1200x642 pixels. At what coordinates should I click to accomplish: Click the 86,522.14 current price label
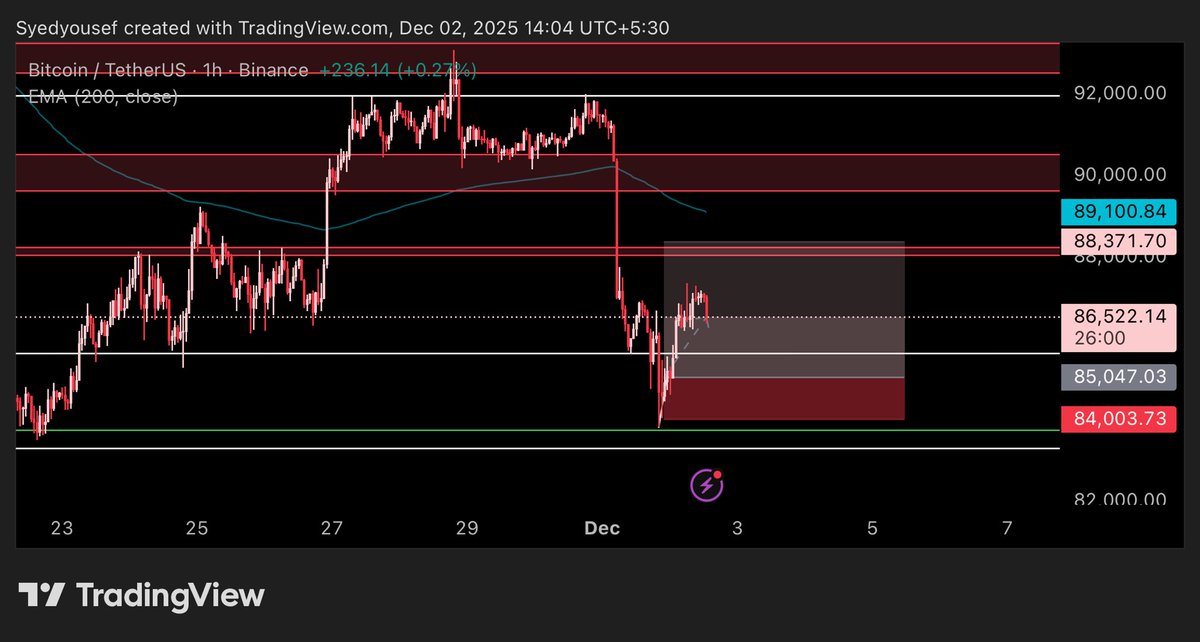click(1120, 316)
